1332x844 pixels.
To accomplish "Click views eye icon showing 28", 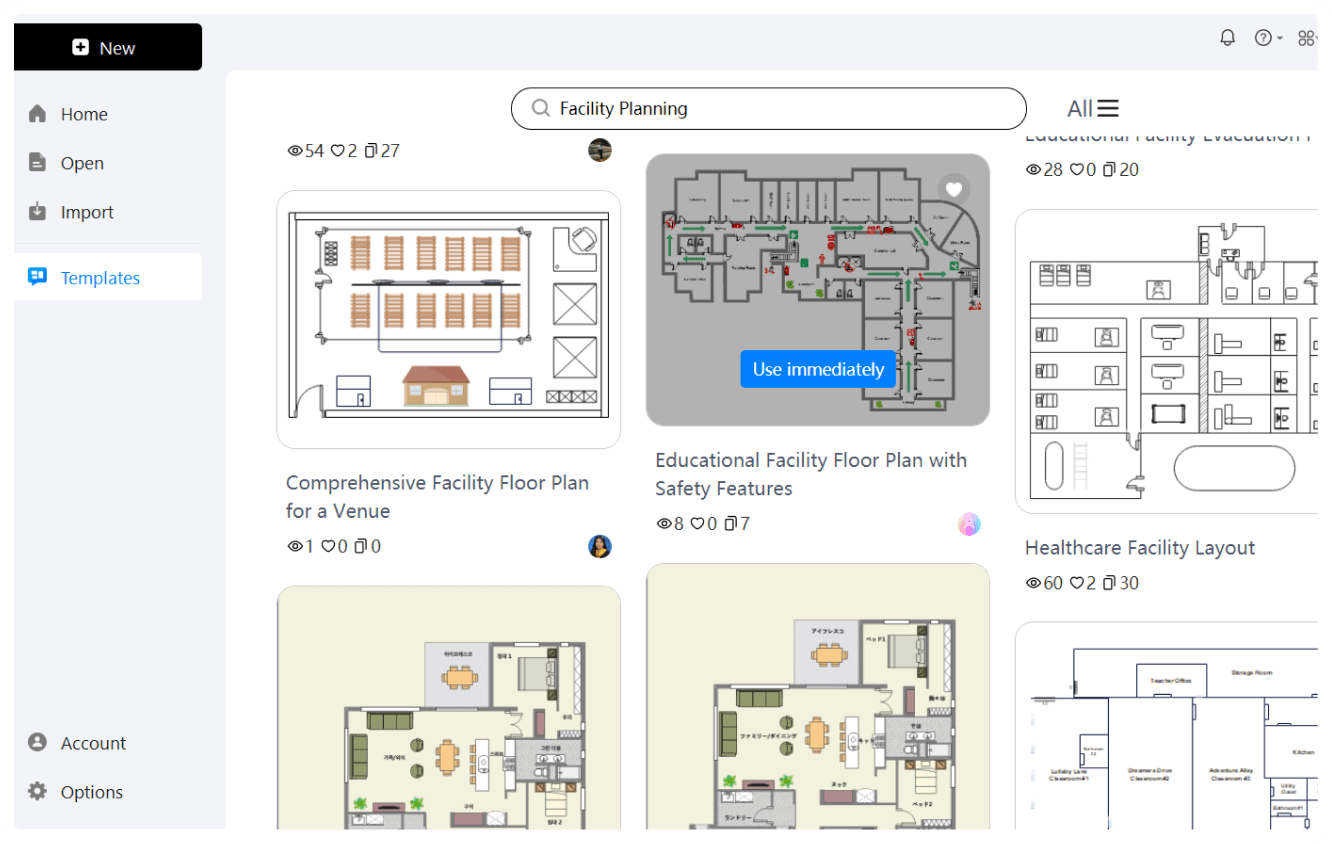I will 1034,170.
